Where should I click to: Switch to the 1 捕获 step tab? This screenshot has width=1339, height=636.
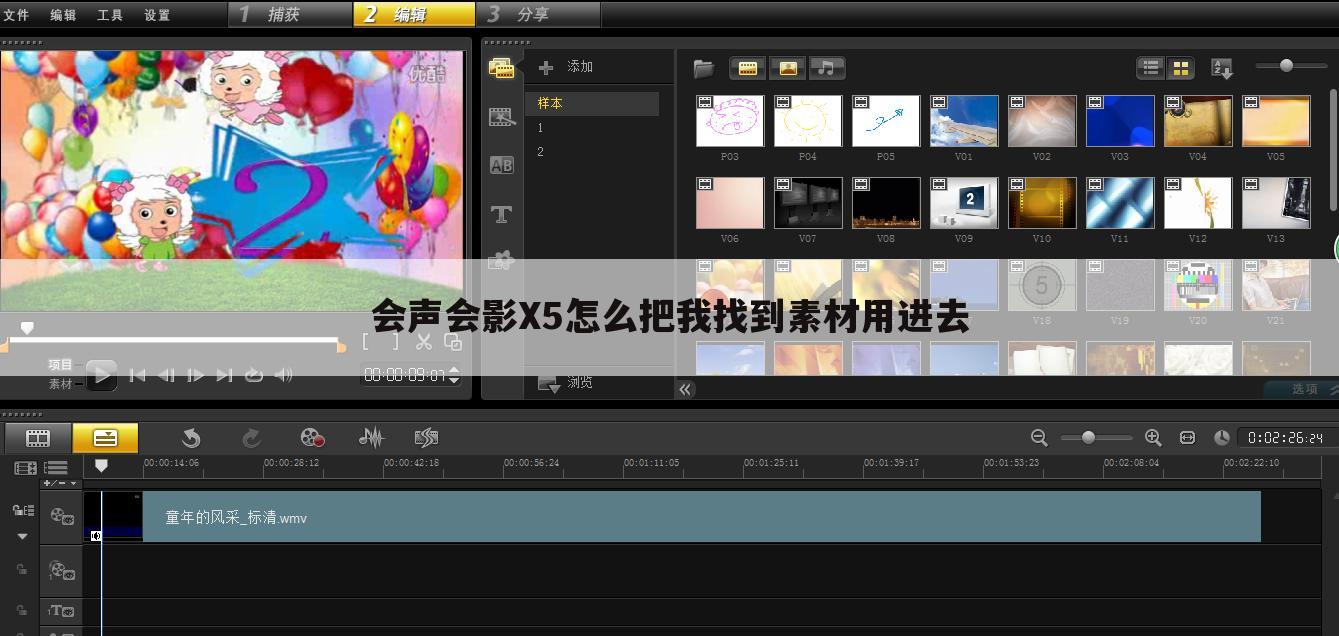(x=290, y=14)
